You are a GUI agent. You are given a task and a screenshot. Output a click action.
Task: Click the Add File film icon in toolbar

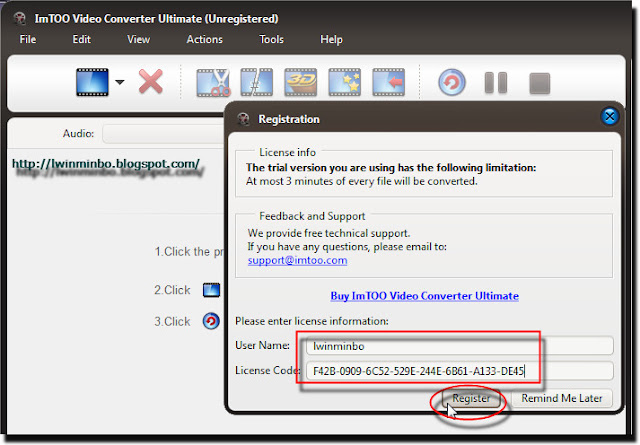pos(92,82)
